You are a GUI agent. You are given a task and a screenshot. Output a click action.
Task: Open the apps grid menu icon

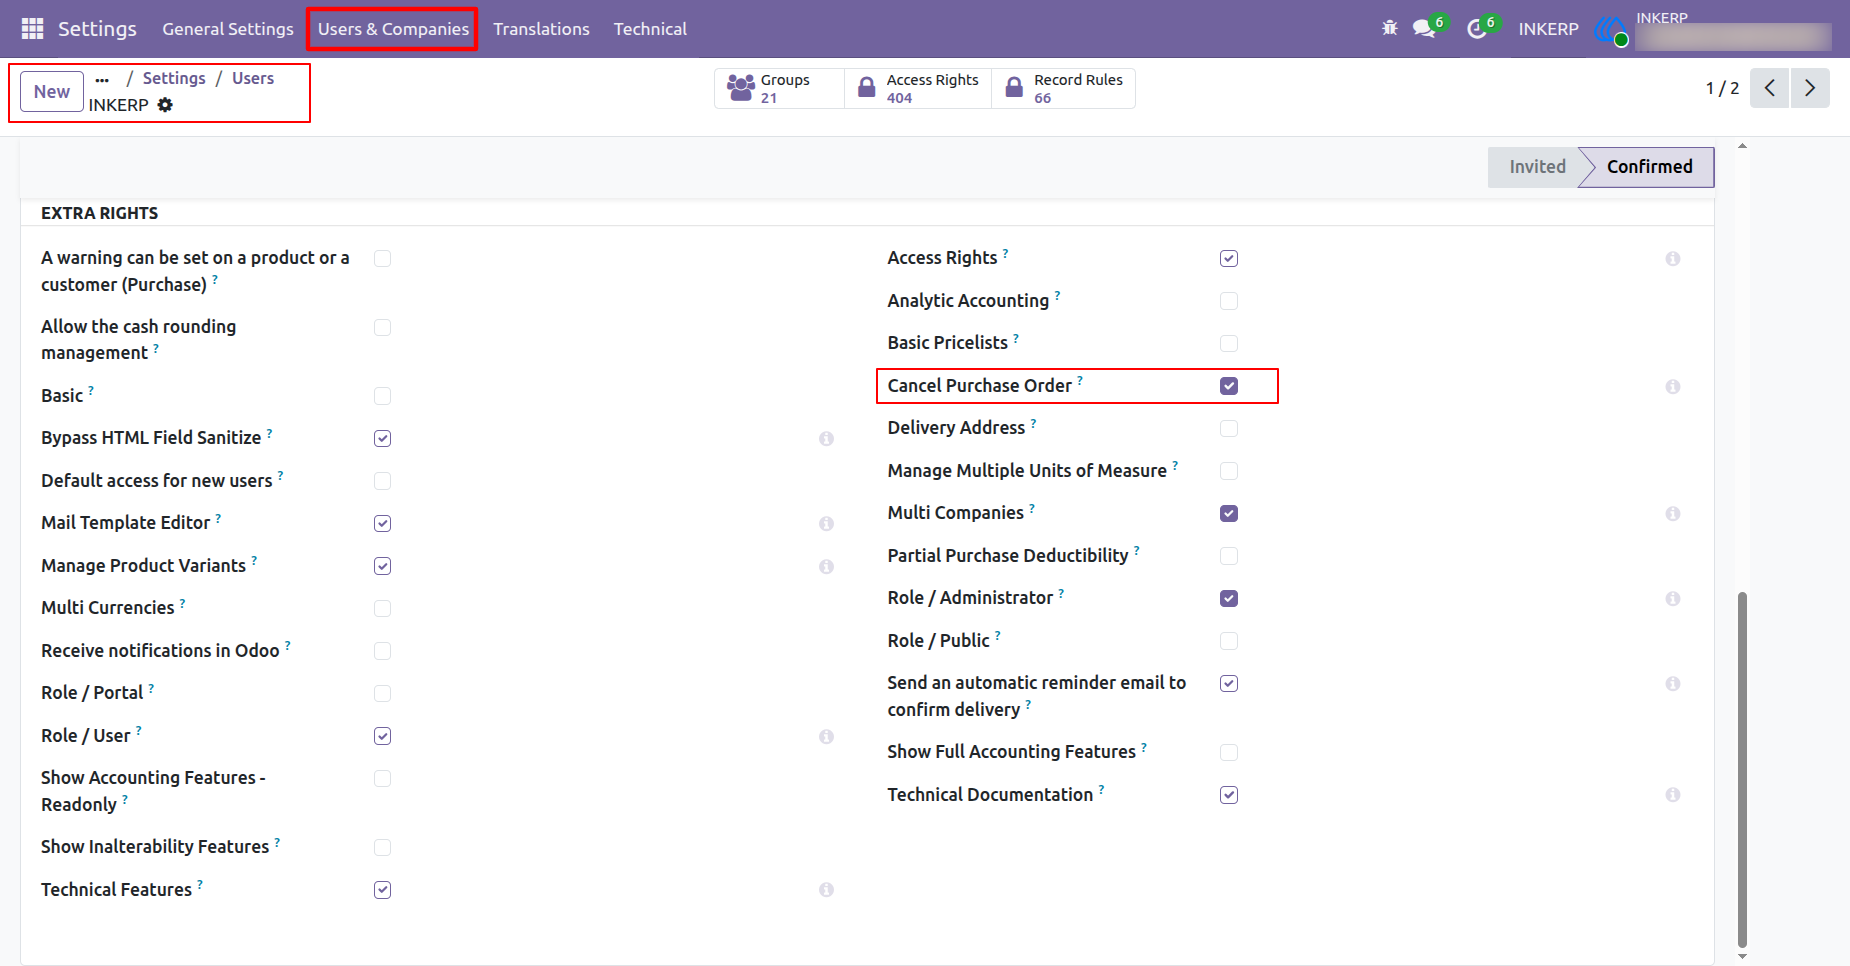point(32,29)
